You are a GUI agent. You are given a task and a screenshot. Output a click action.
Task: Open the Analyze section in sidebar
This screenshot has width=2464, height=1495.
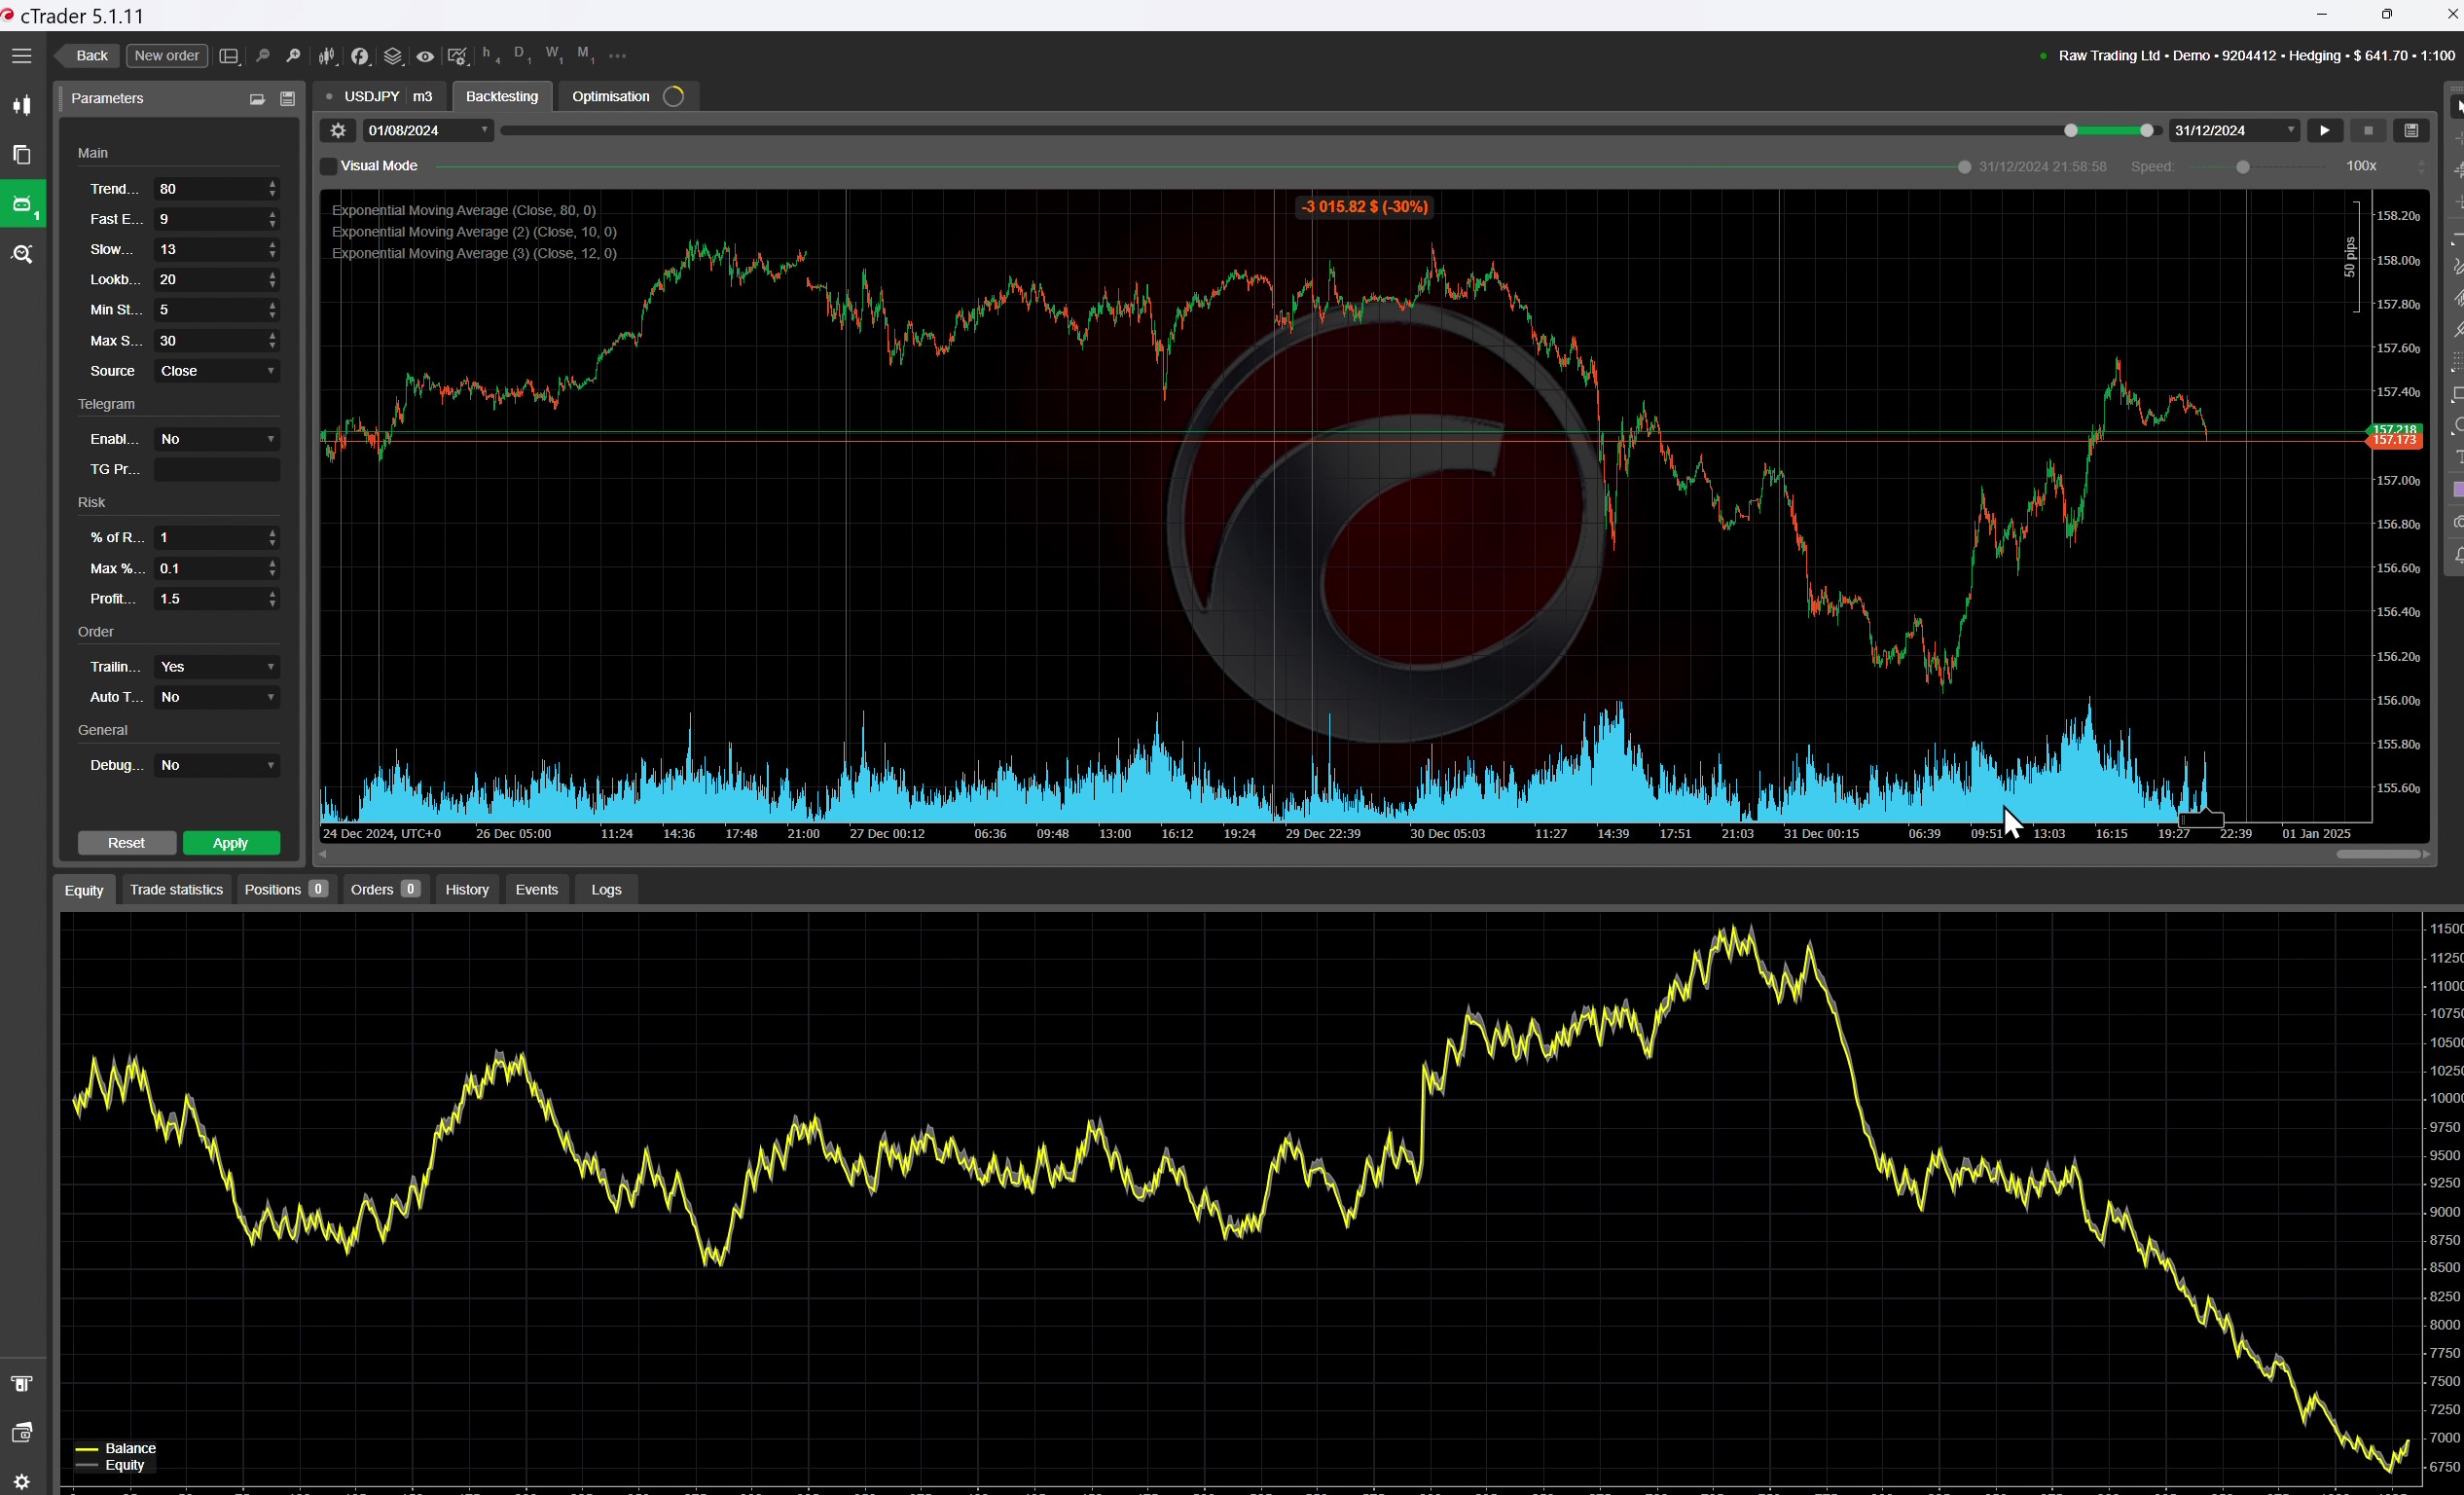point(22,254)
